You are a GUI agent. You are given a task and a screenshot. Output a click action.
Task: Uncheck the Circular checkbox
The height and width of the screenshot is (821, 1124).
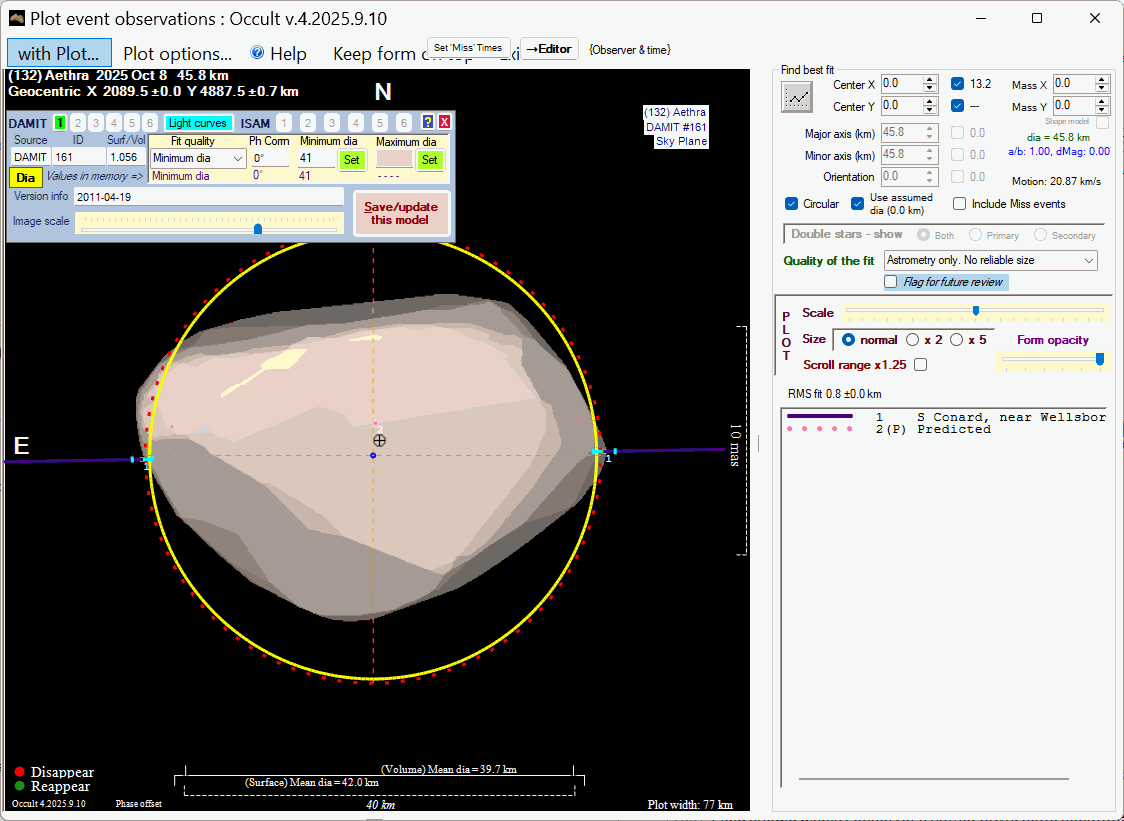792,204
